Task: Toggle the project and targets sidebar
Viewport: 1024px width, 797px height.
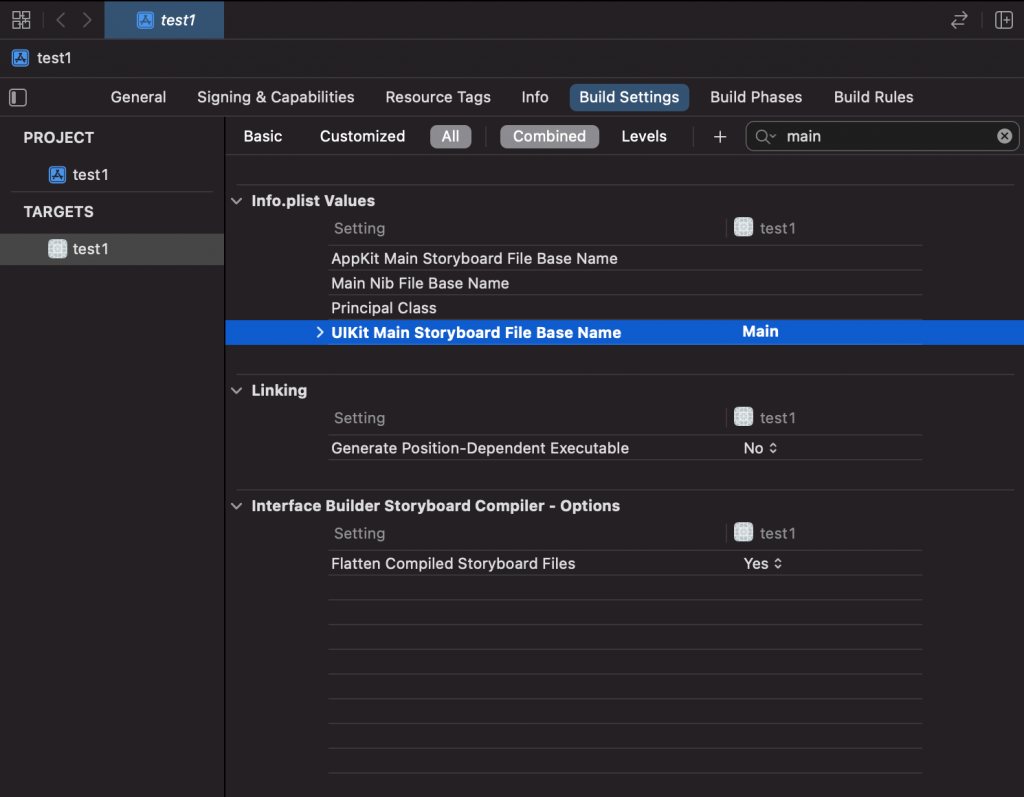Action: coord(18,97)
